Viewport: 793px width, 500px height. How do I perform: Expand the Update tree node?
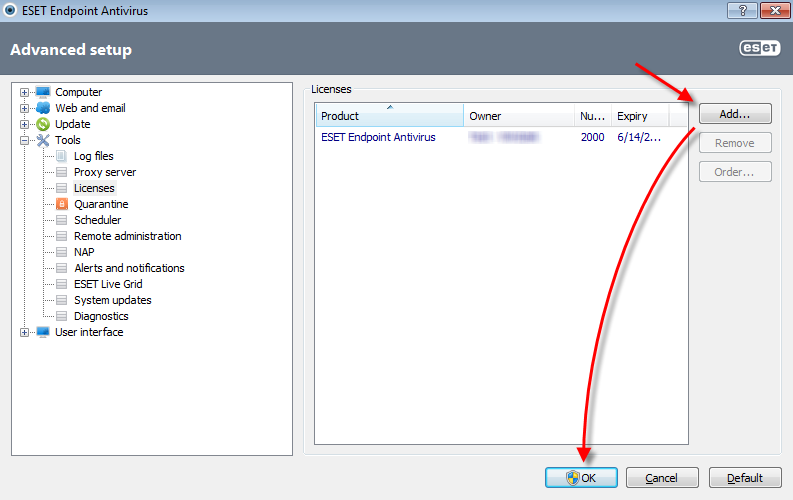(x=24, y=124)
